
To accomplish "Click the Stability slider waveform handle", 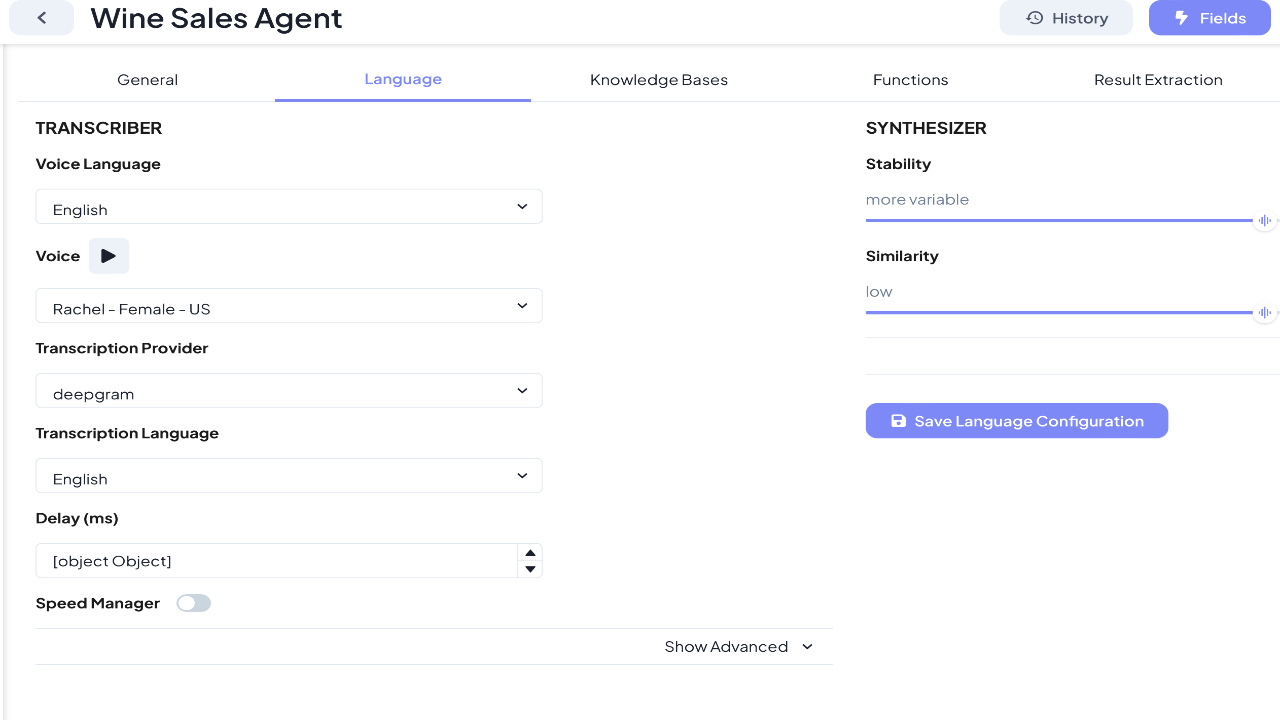I will 1264,220.
